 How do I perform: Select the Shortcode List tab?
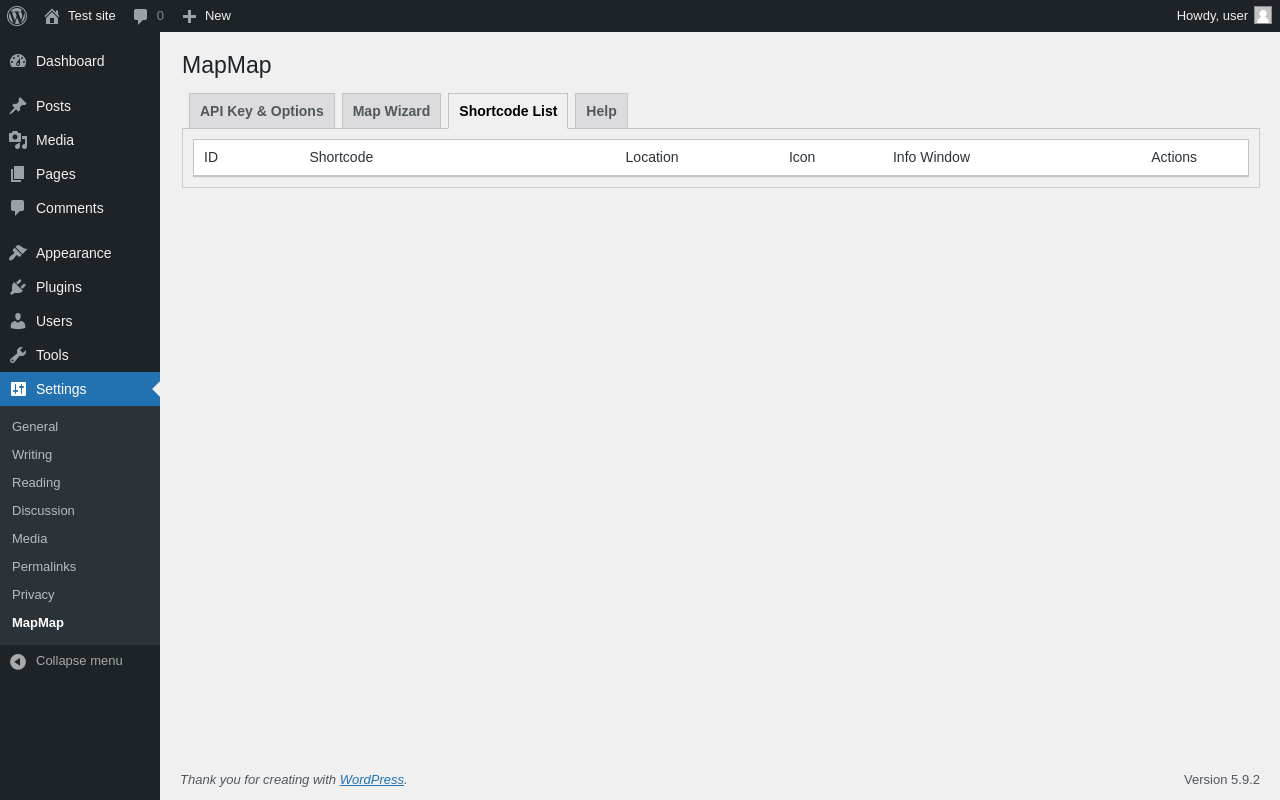(508, 111)
